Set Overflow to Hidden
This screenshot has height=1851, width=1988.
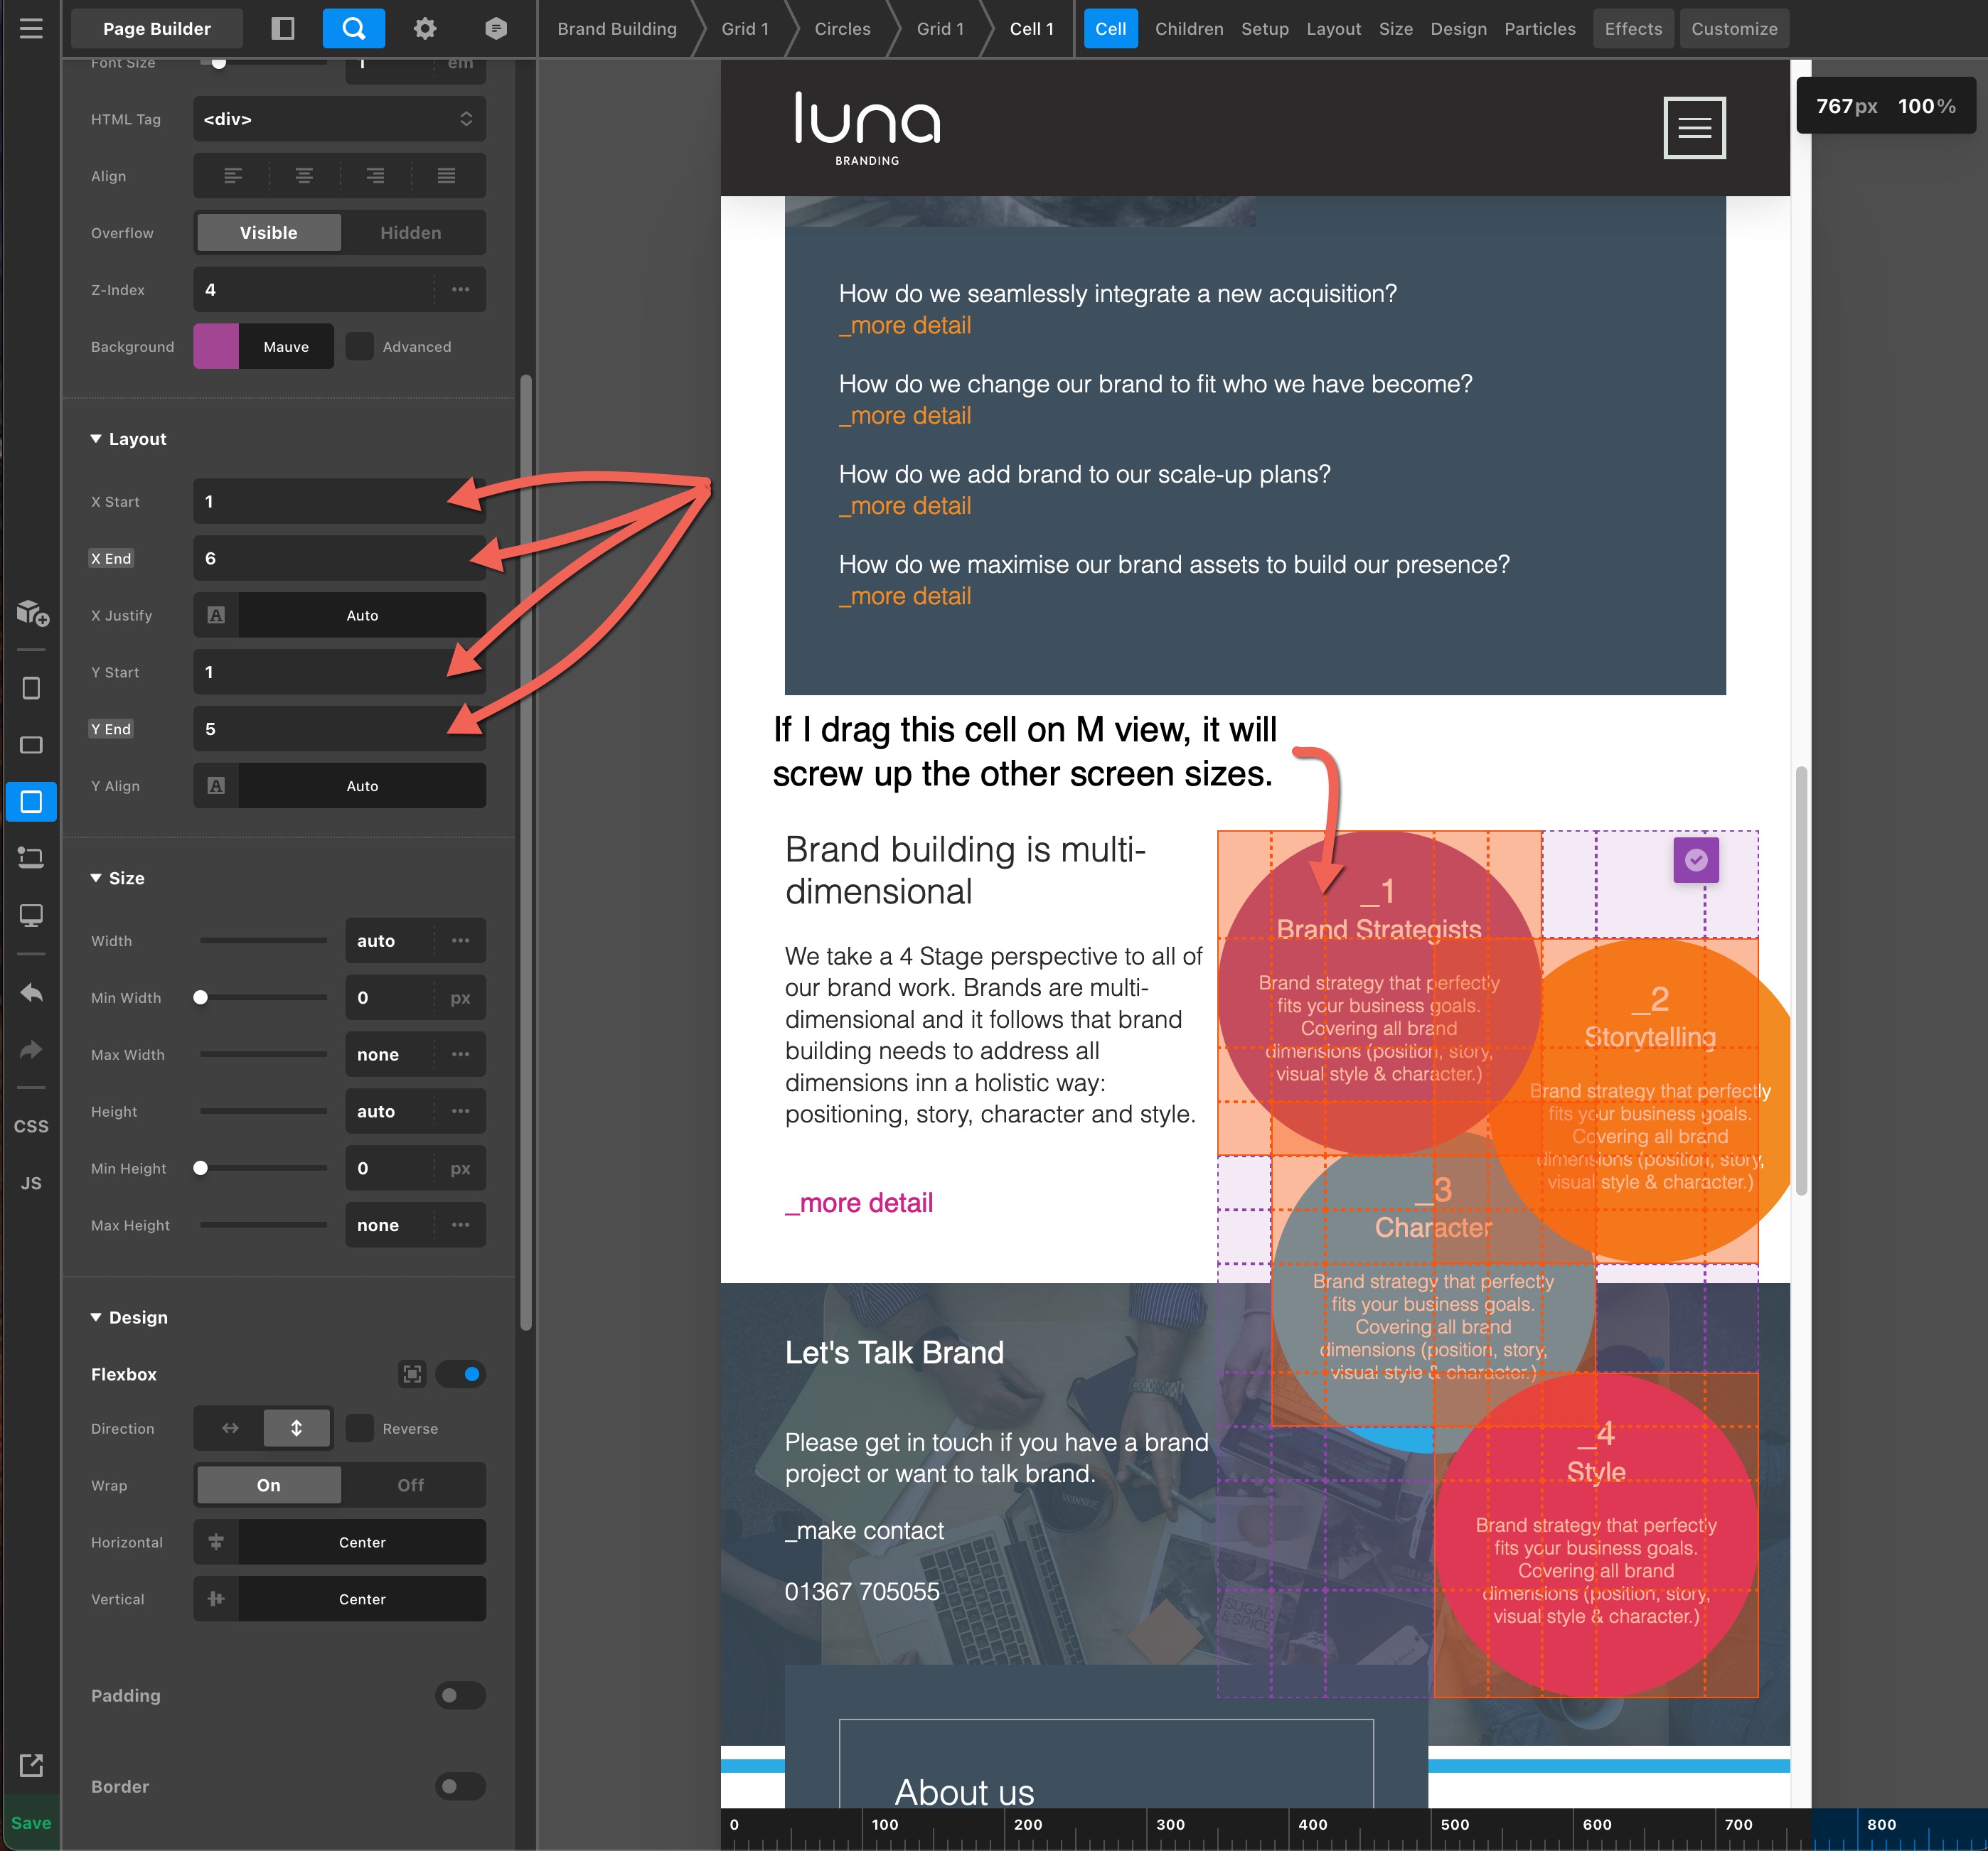(x=410, y=233)
